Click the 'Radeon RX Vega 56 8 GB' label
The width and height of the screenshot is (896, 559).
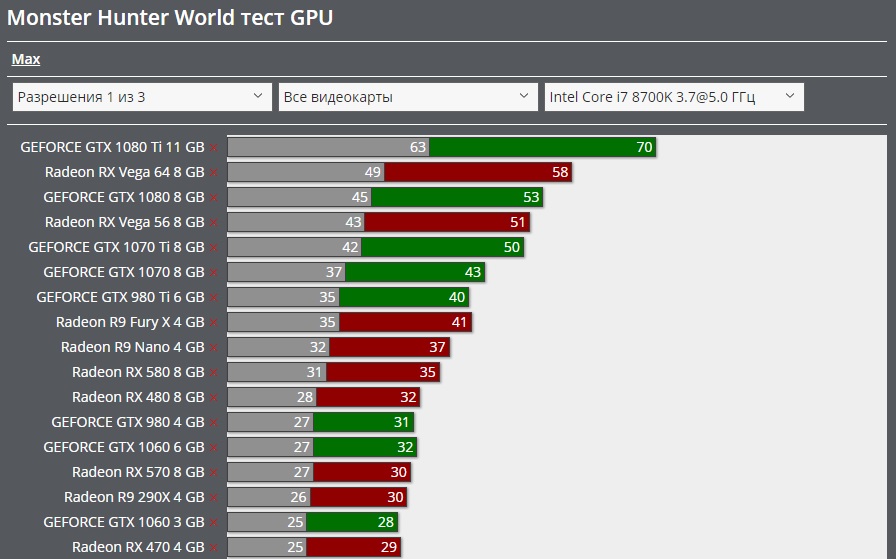pyautogui.click(x=125, y=222)
